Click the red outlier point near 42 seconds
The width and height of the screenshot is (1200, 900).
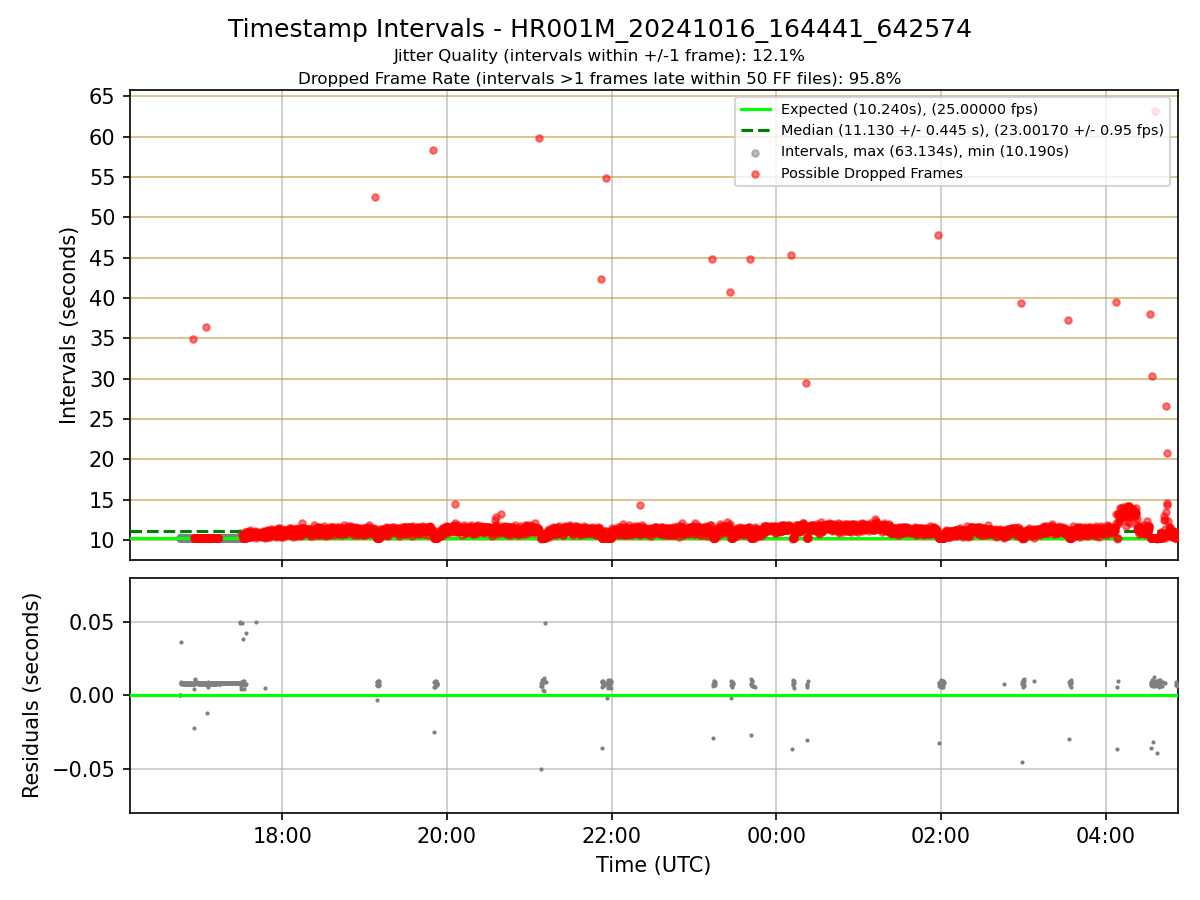[x=601, y=279]
